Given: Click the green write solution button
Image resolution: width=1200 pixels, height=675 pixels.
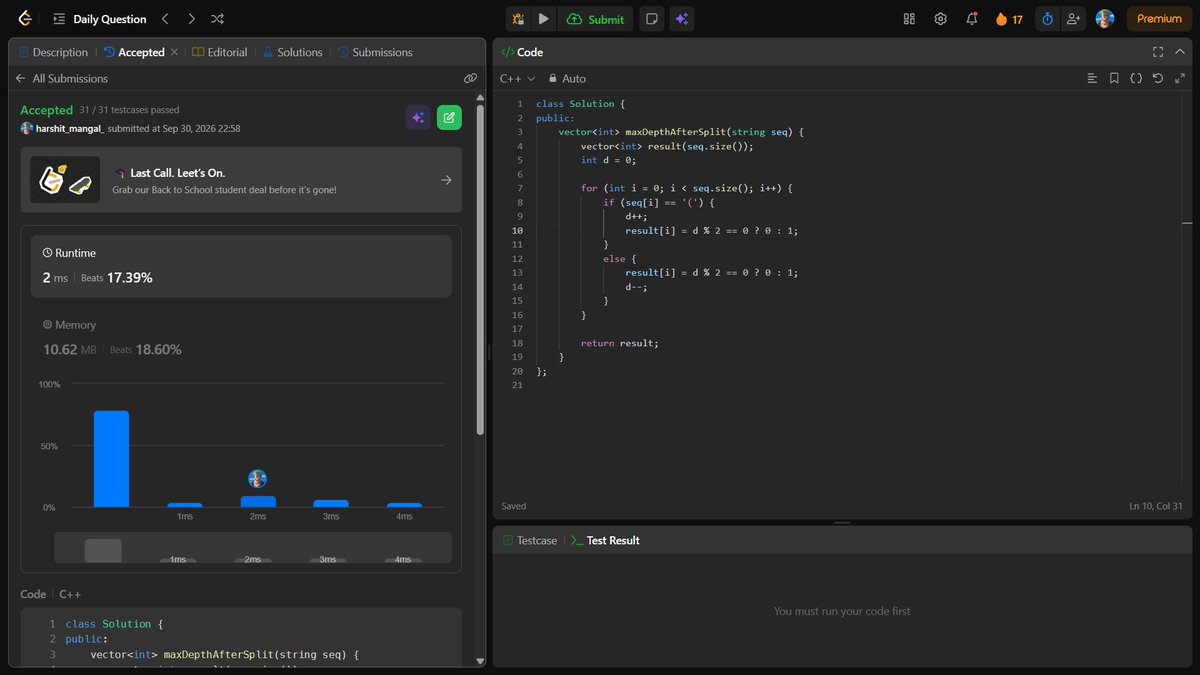Looking at the screenshot, I should (x=449, y=118).
